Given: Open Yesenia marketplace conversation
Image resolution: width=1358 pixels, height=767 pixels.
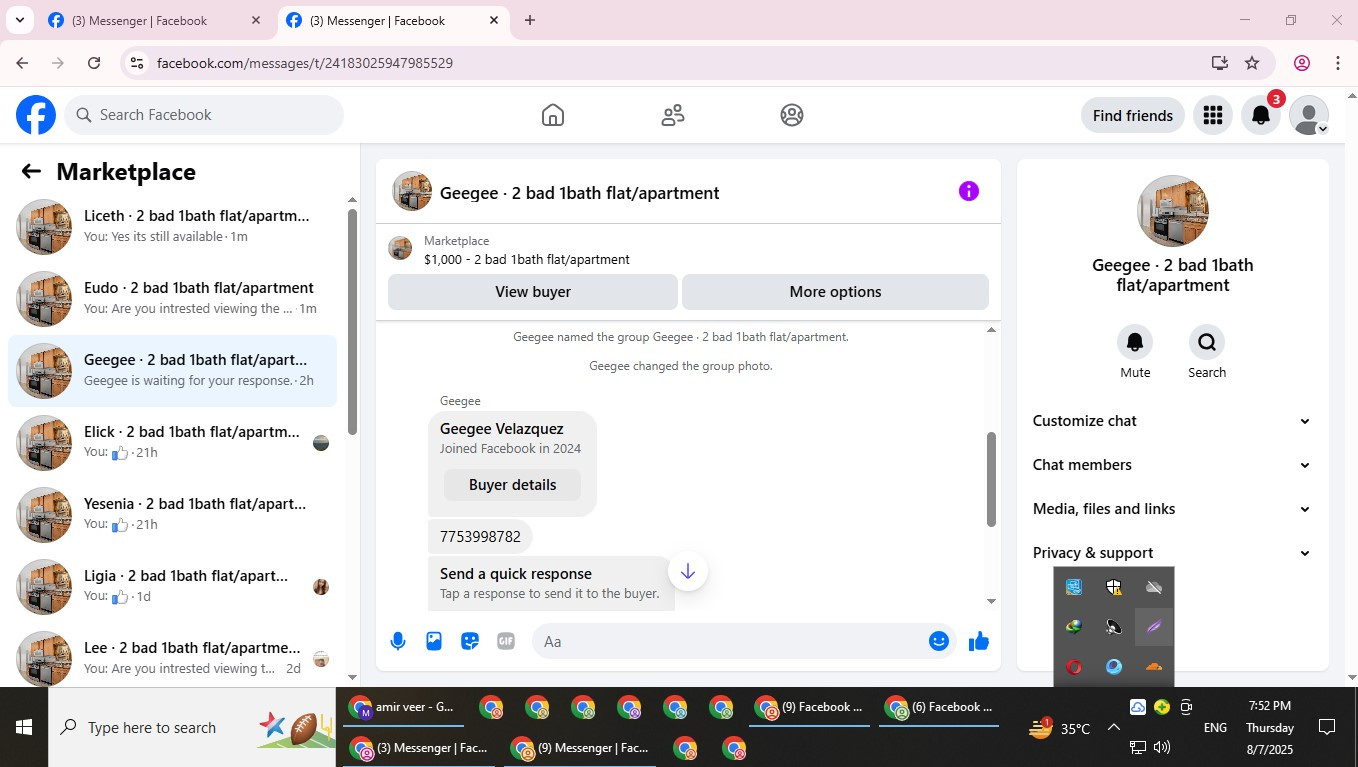Looking at the screenshot, I should click(173, 514).
